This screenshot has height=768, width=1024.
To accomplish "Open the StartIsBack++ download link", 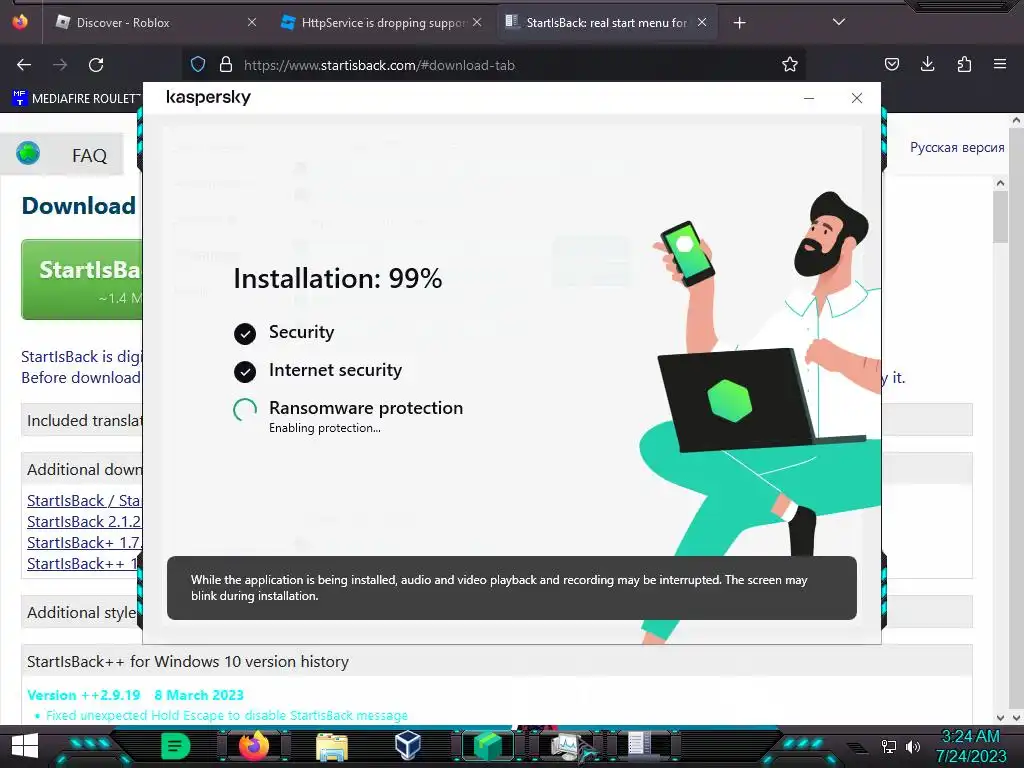I will point(82,564).
